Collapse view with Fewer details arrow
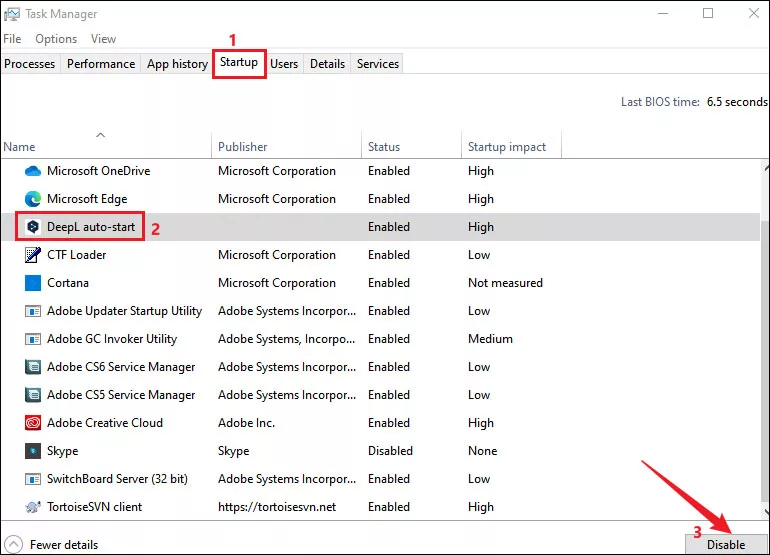 13,544
